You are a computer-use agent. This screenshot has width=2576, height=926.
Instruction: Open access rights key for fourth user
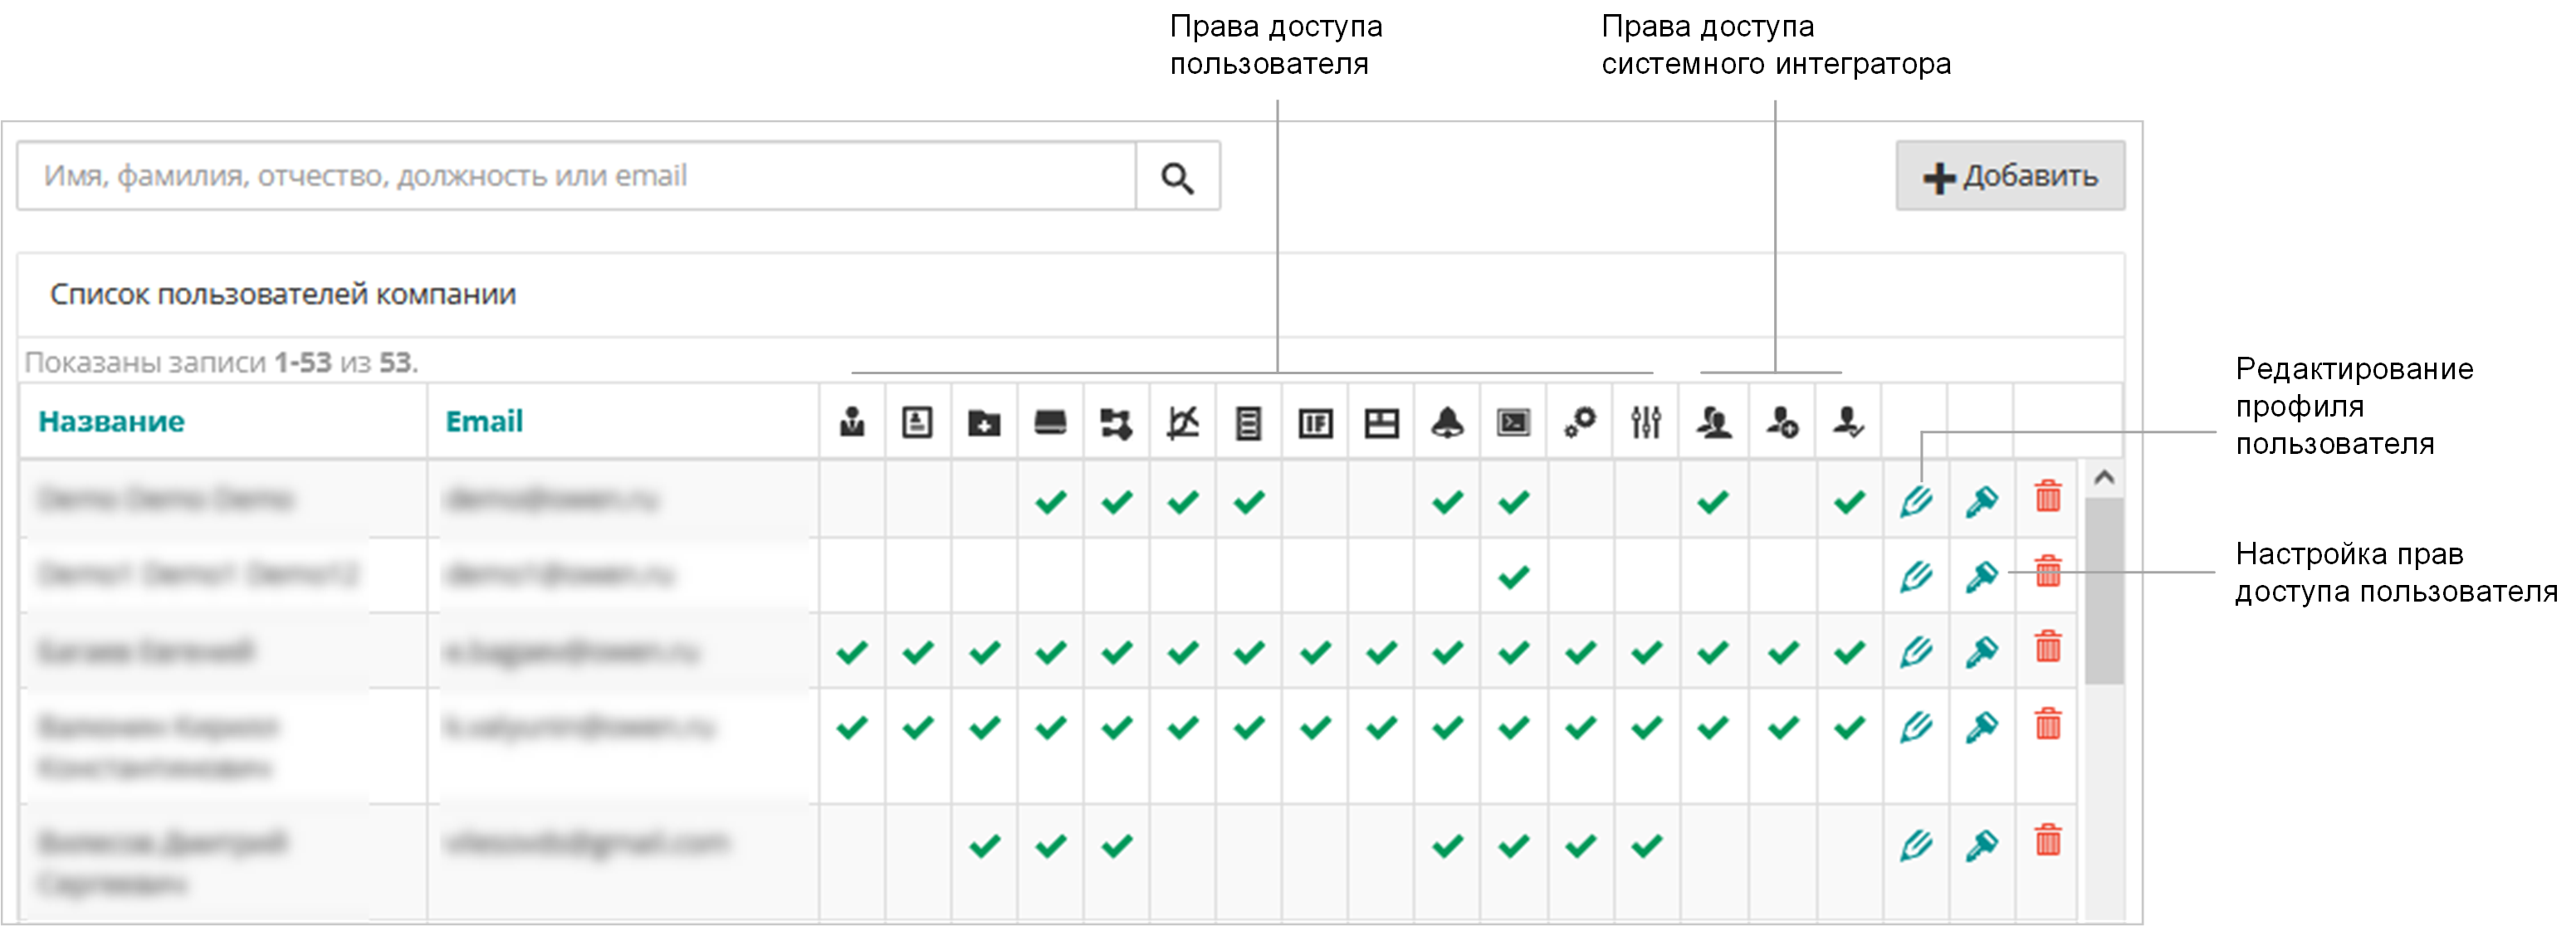point(1981,727)
